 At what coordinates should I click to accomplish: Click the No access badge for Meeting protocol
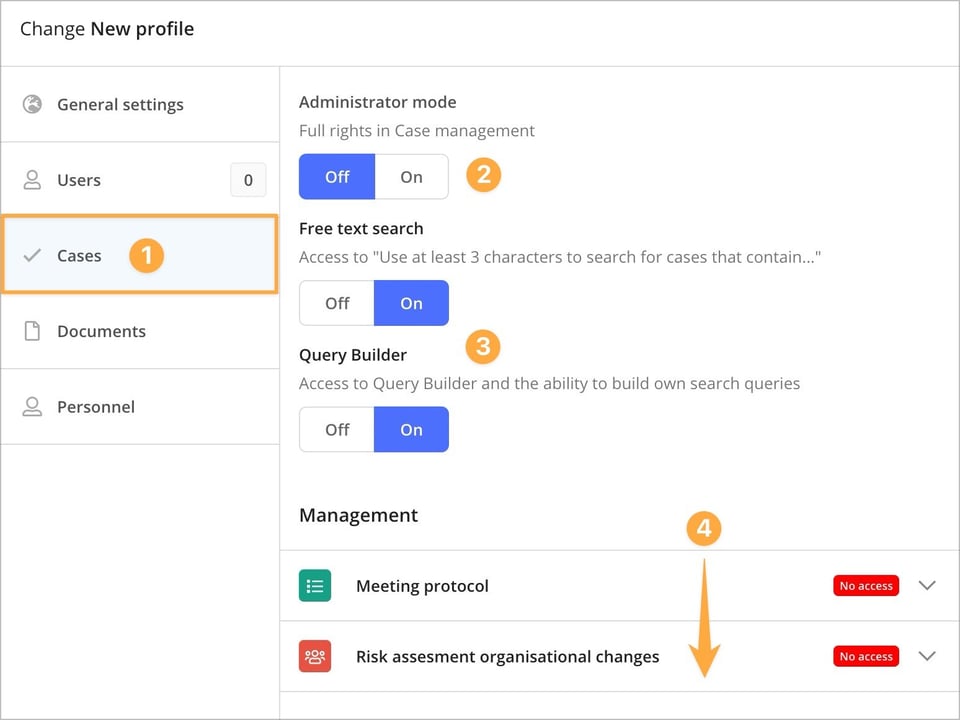coord(866,586)
